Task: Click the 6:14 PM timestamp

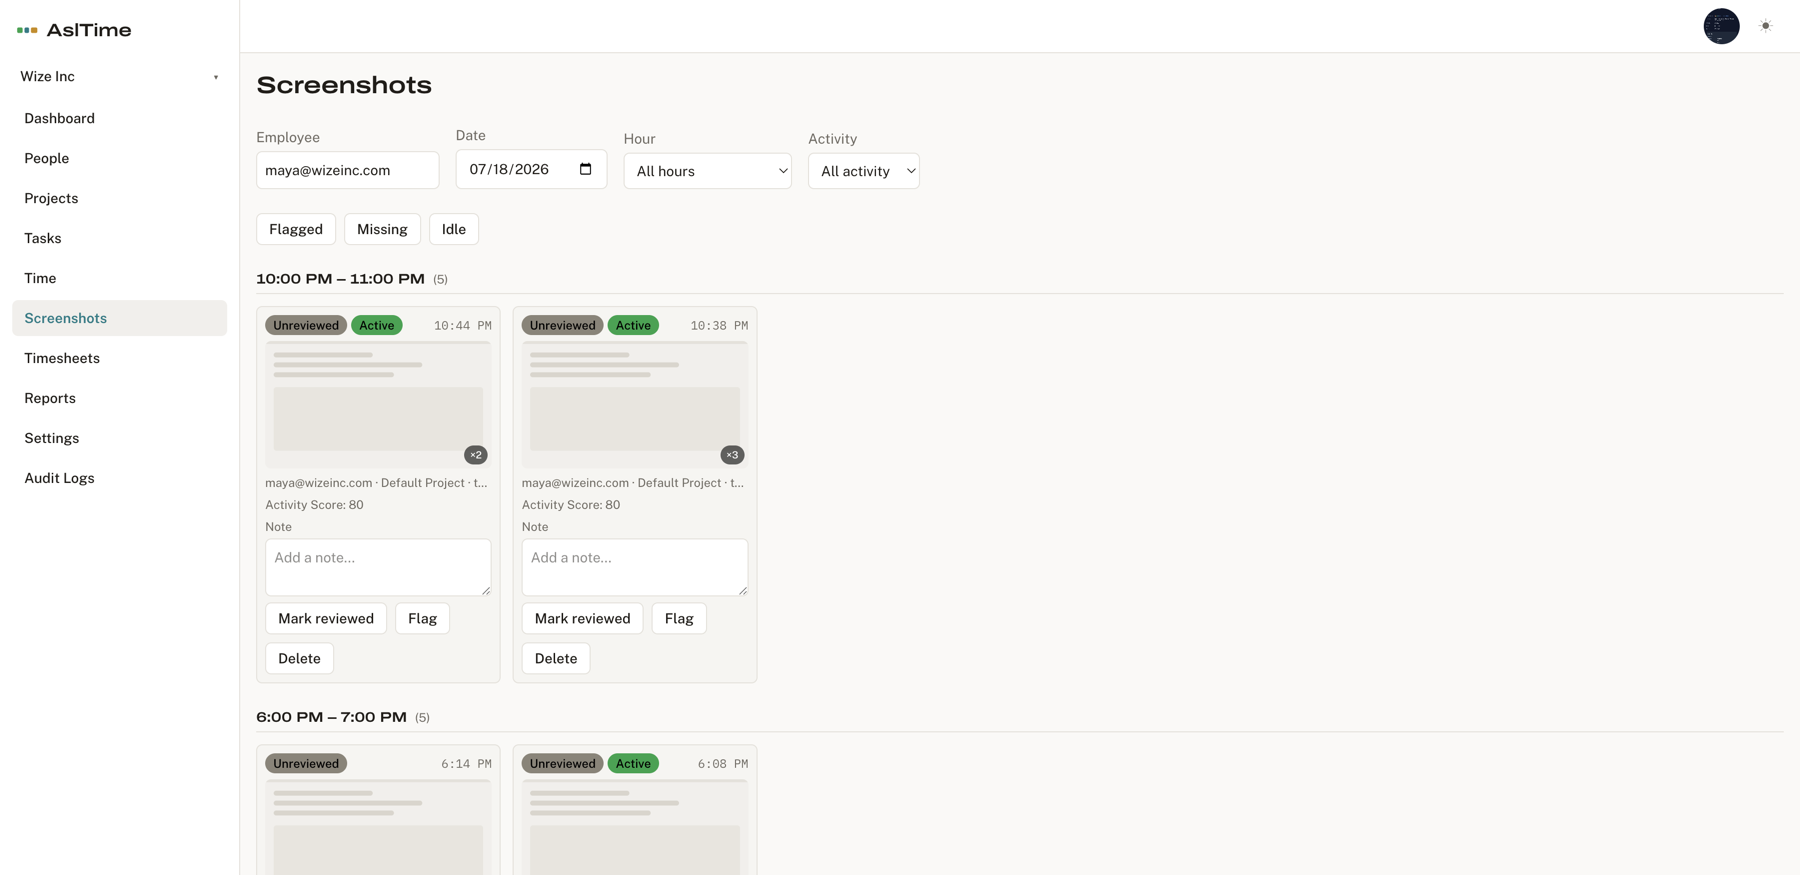Action: pyautogui.click(x=466, y=764)
